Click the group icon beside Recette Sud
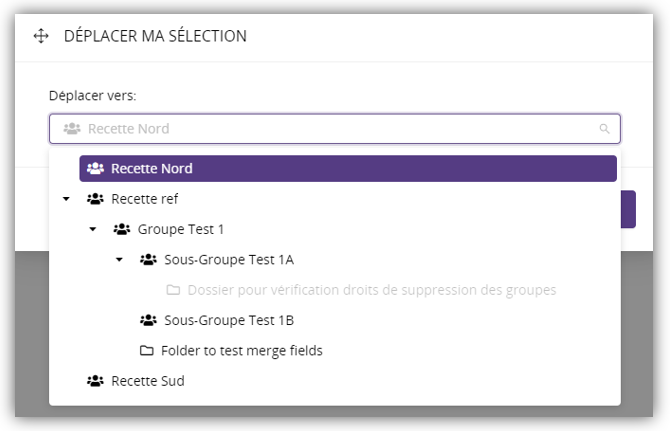 (x=96, y=381)
